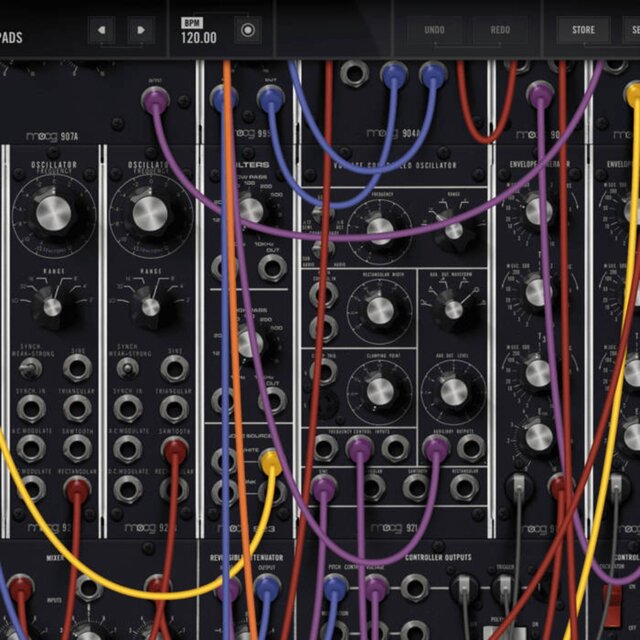640x640 pixels.
Task: Grab gray S-trigger plug on first envelope generator
Action: [x=519, y=486]
